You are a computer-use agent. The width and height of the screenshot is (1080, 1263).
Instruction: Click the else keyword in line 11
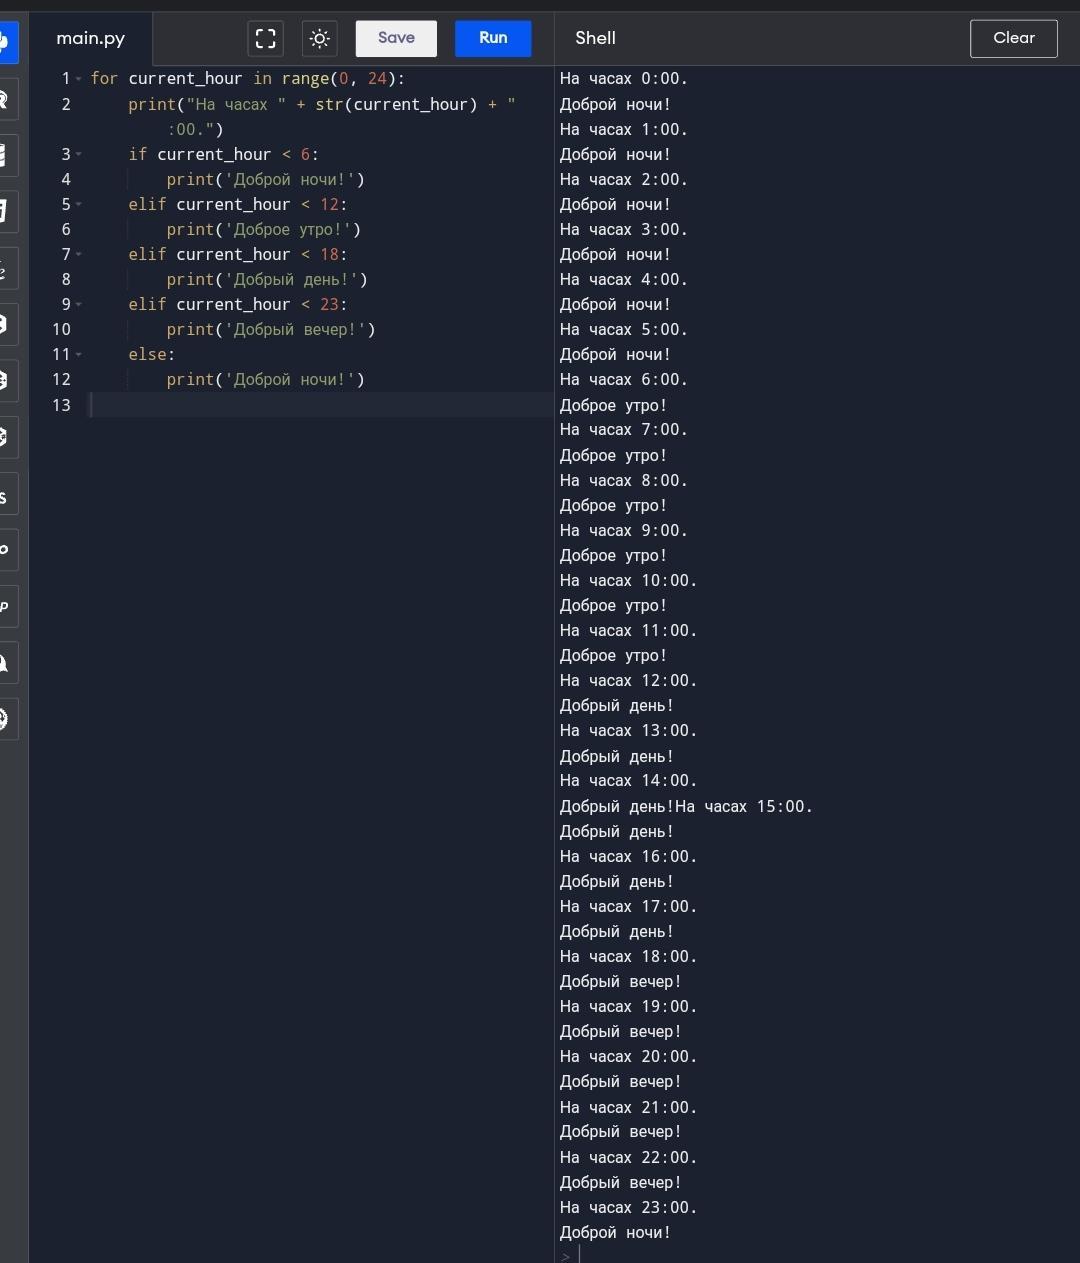coord(147,354)
